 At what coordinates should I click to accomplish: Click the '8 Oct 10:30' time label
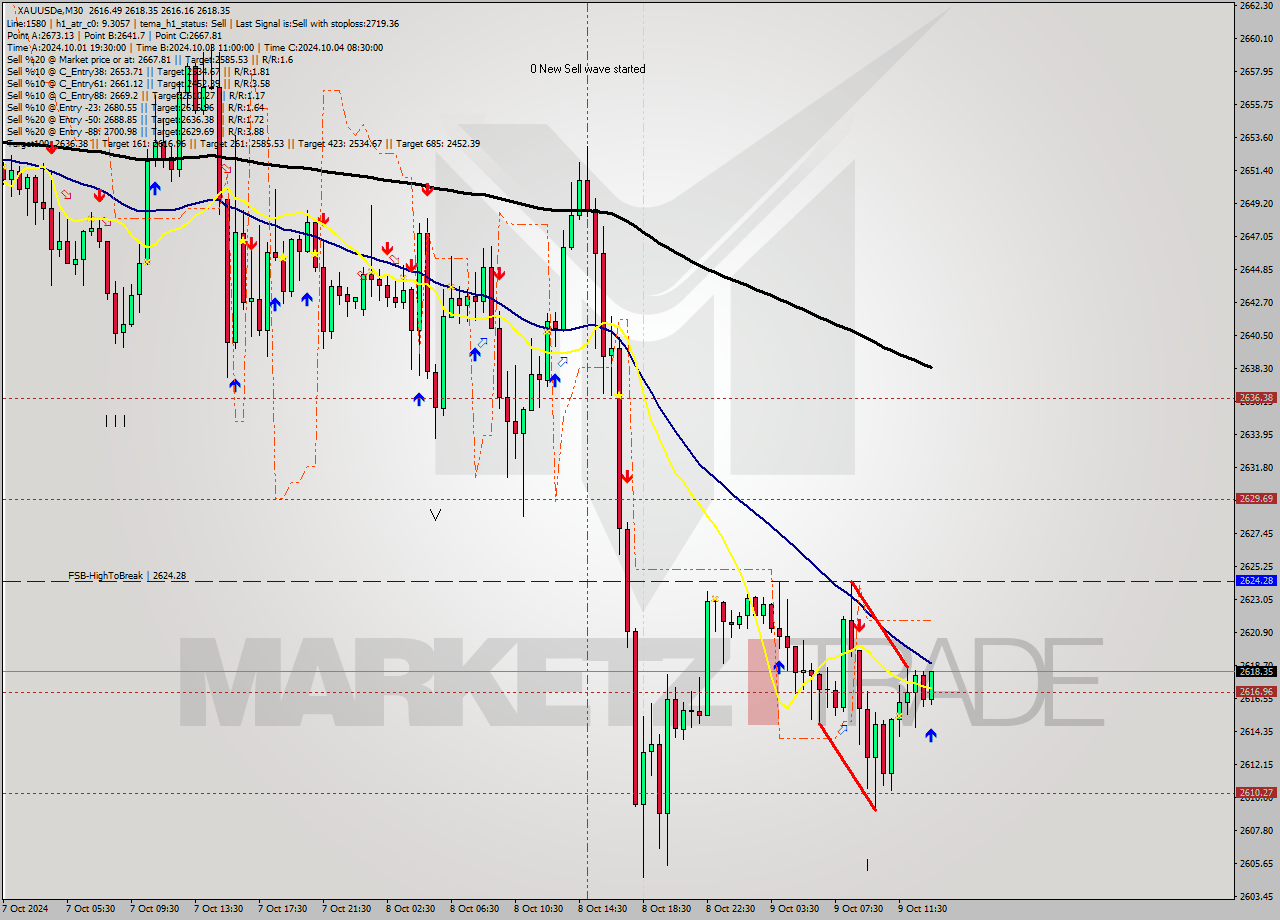tap(538, 909)
